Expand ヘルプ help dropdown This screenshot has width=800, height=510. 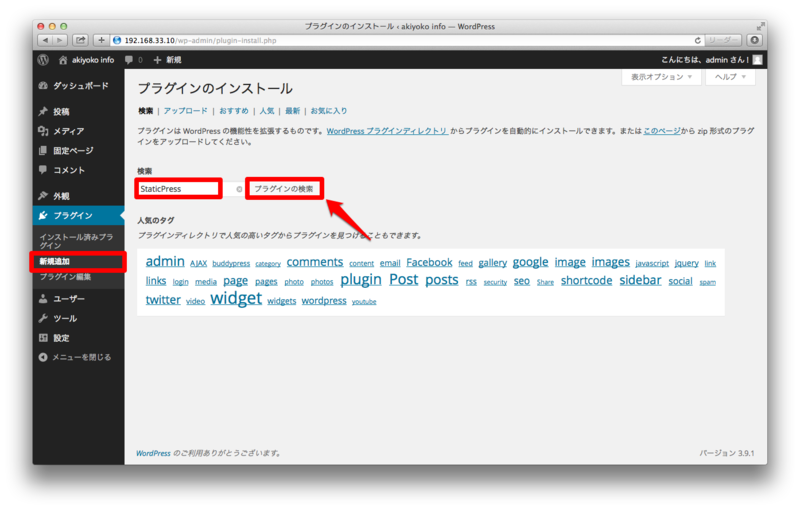(x=730, y=77)
